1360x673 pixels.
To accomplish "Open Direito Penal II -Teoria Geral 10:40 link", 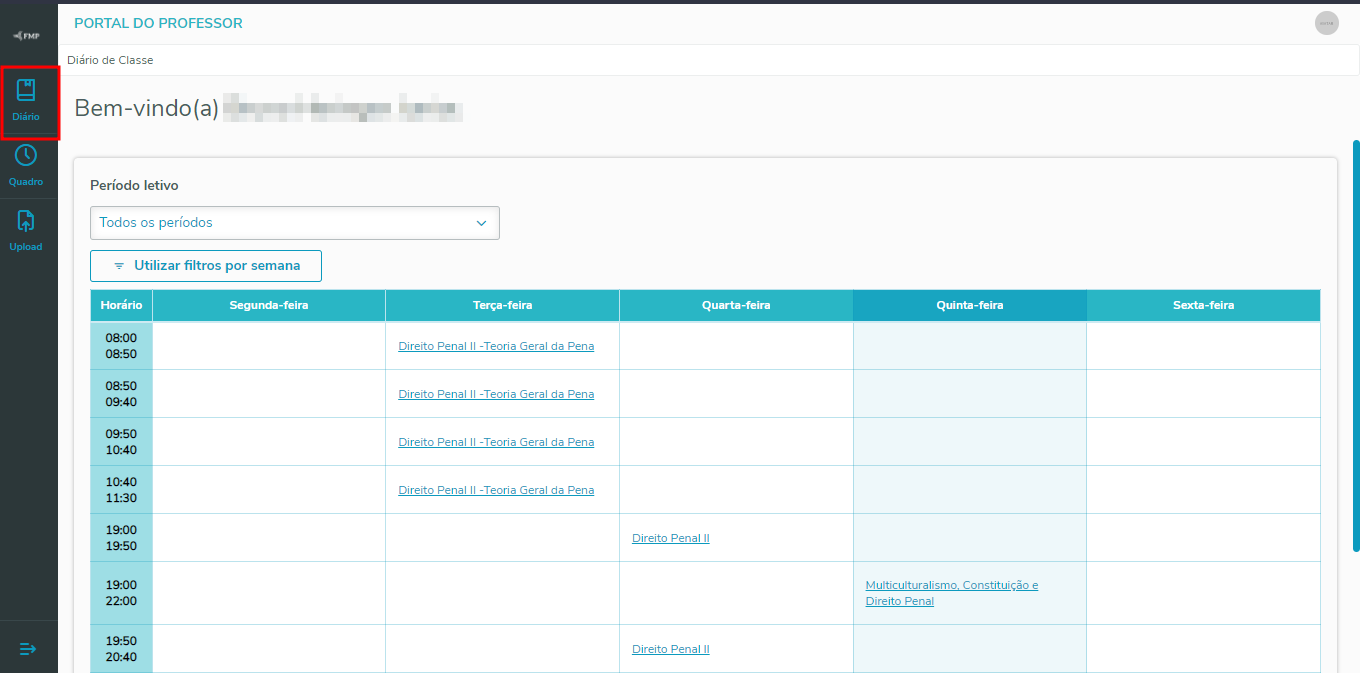I will pos(496,490).
